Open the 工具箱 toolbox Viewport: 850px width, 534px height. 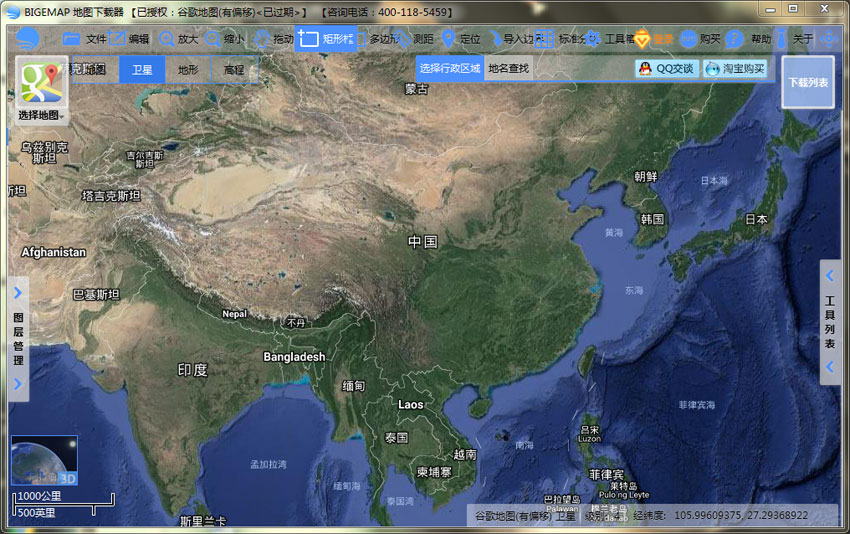pos(609,39)
